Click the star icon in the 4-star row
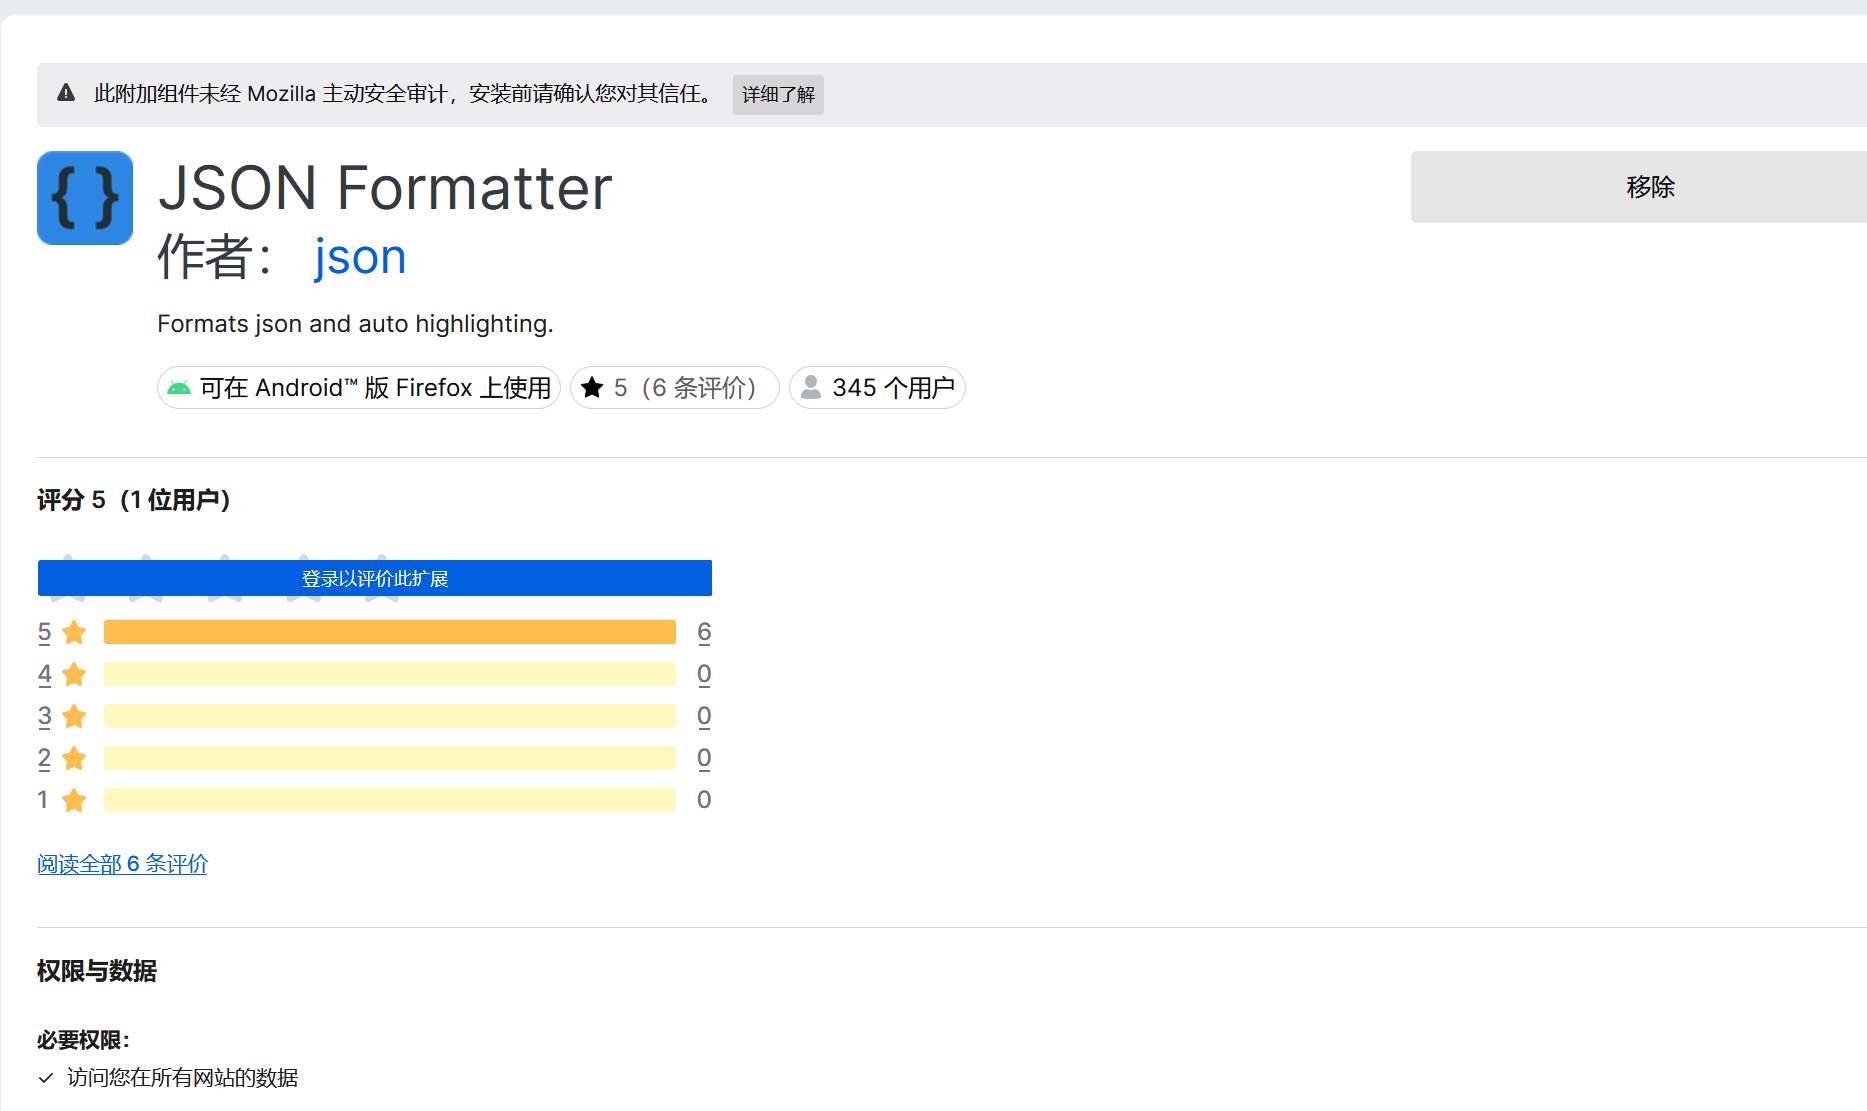Screen dimensions: 1867x1111 [74, 674]
